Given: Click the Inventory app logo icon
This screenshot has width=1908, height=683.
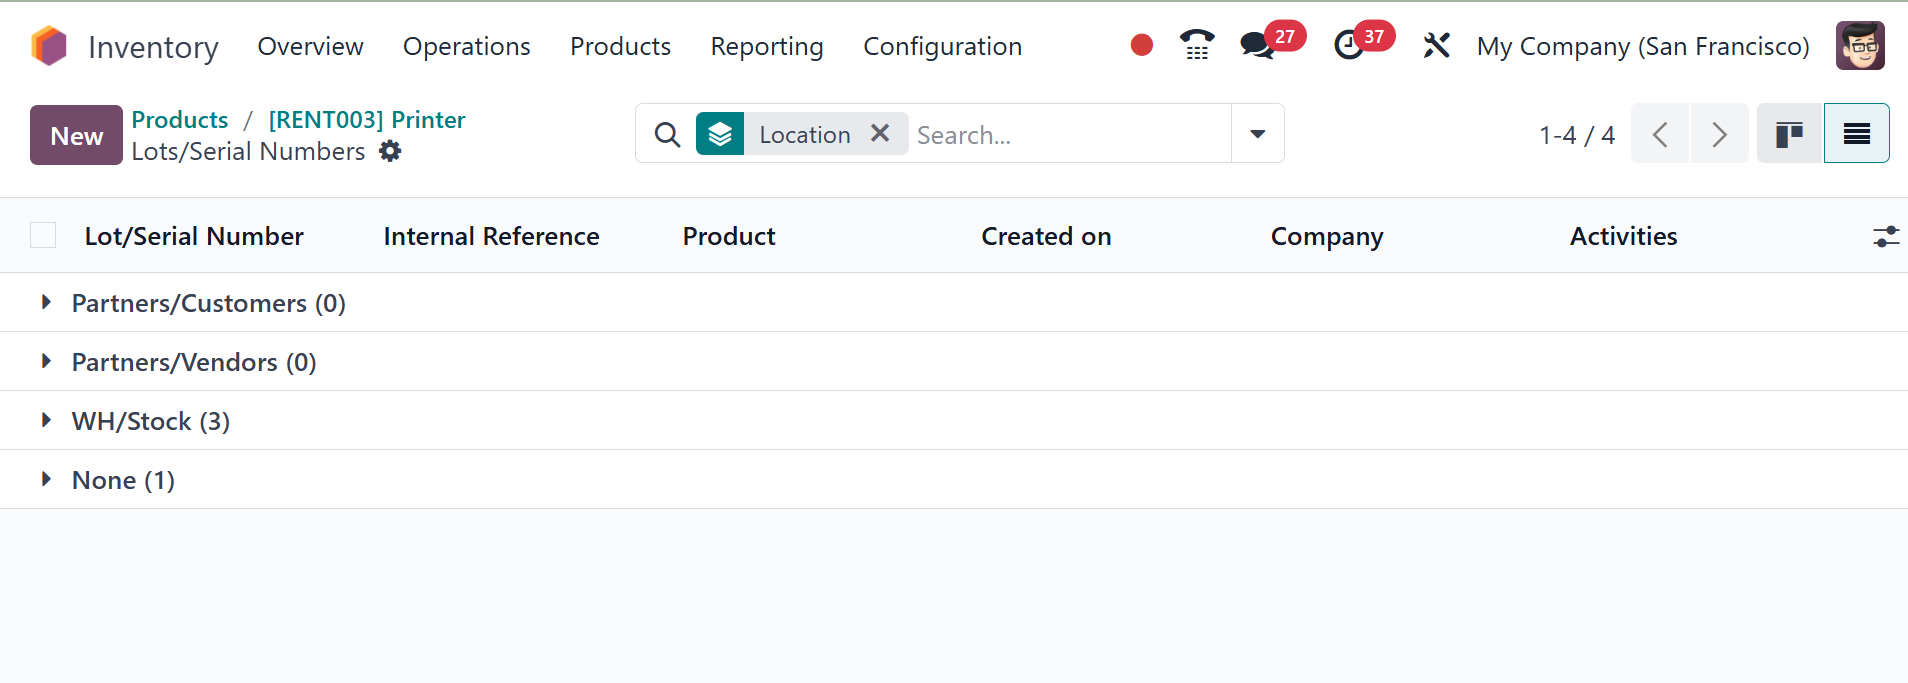Looking at the screenshot, I should [x=49, y=46].
